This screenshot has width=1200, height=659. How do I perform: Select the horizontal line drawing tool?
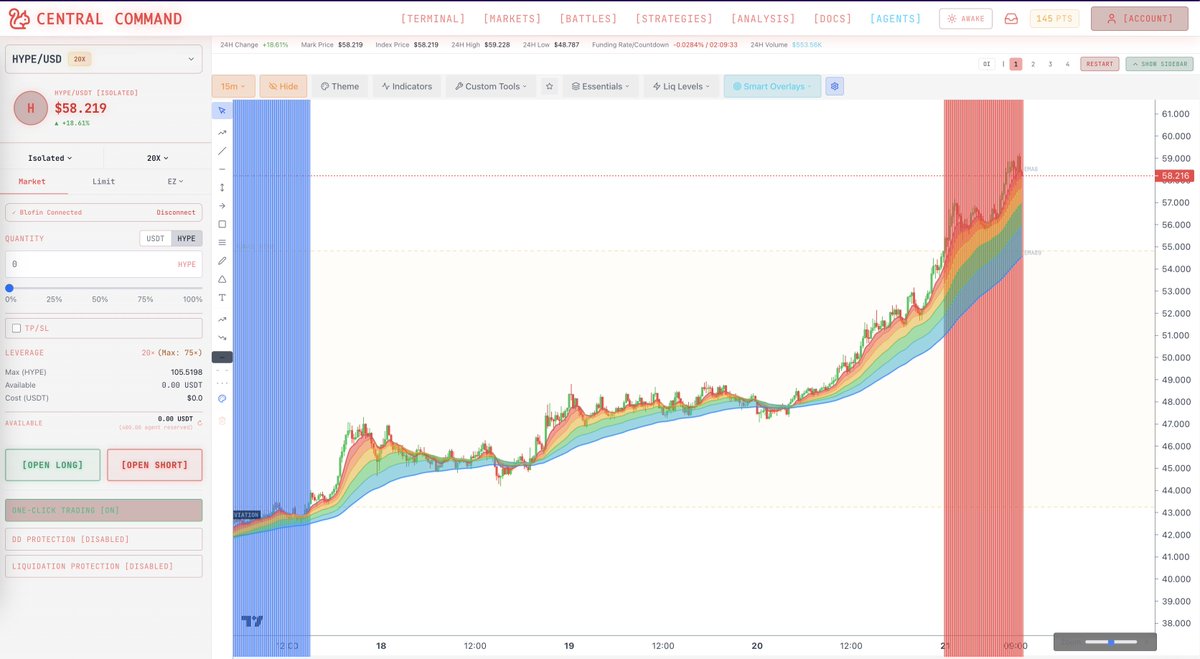[x=222, y=169]
